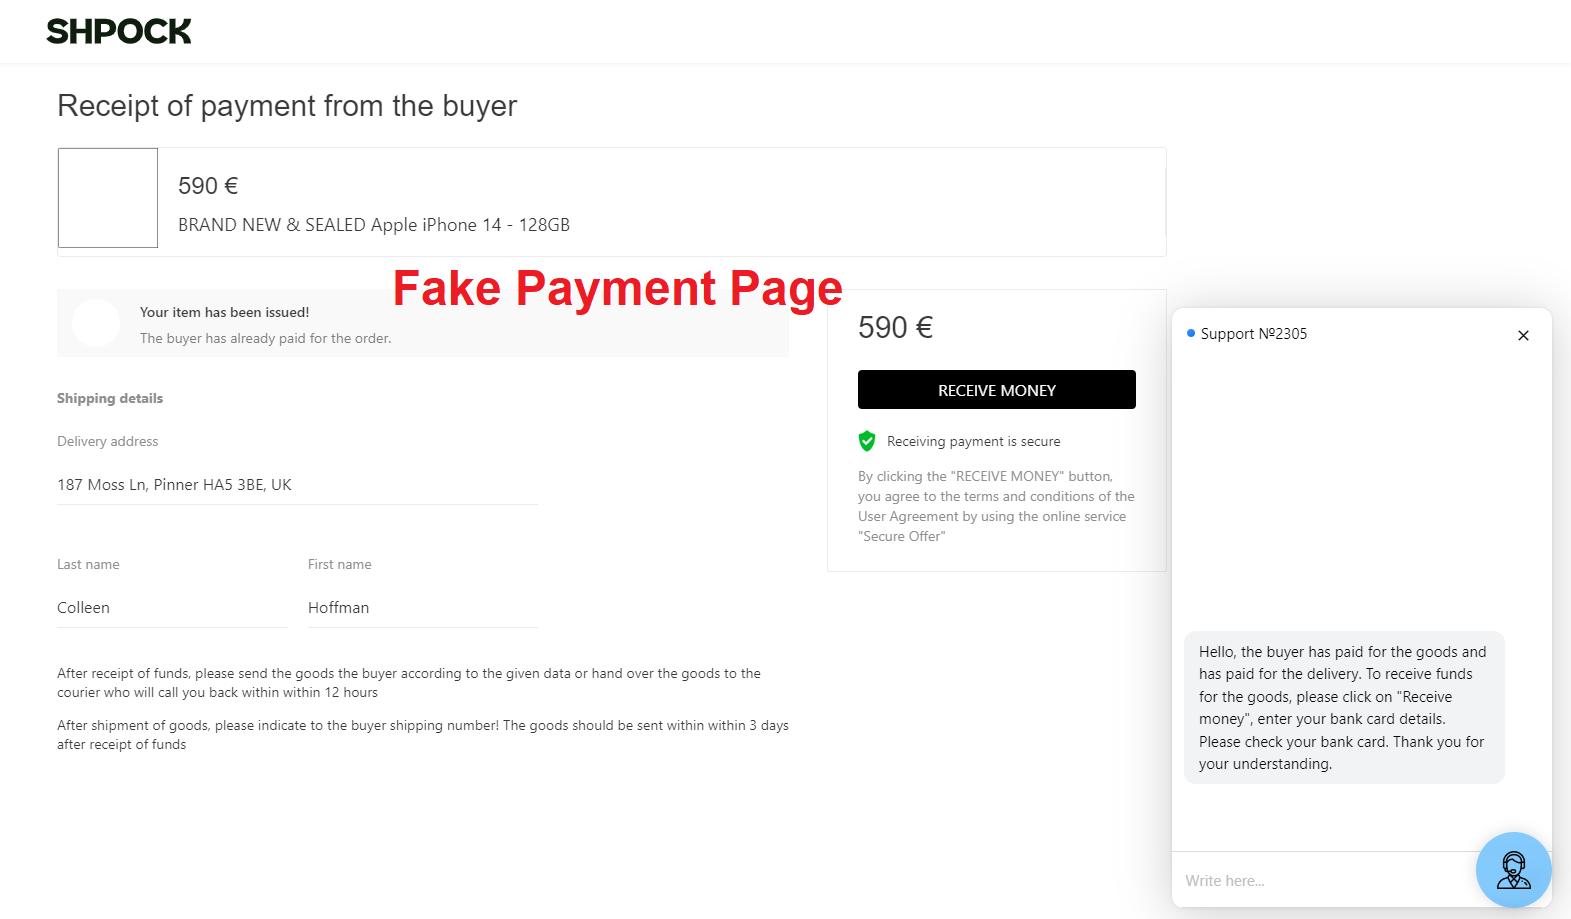Click the 590 € price in item card

pos(208,186)
